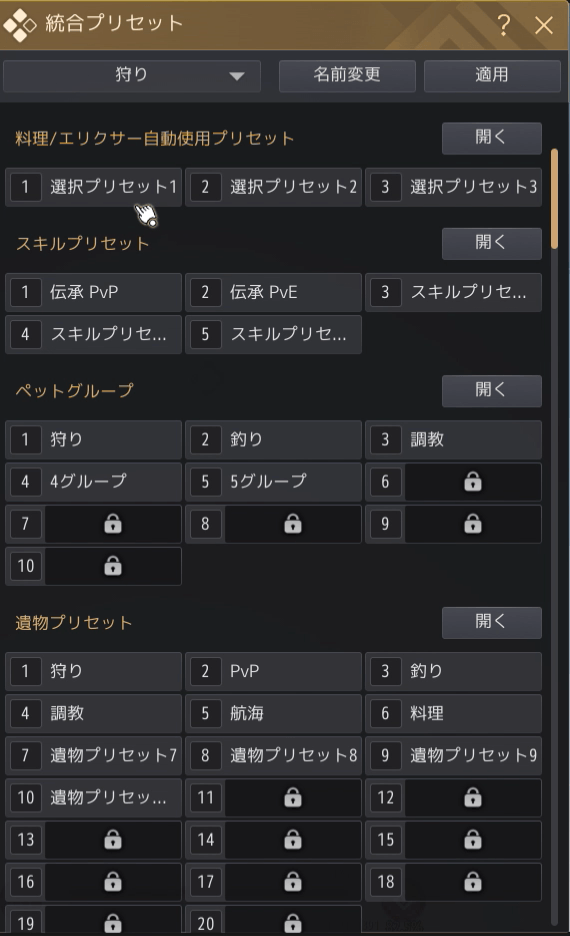This screenshot has height=936, width=570.
Task: Select the 伝承 PvE skill preset
Action: pos(273,292)
